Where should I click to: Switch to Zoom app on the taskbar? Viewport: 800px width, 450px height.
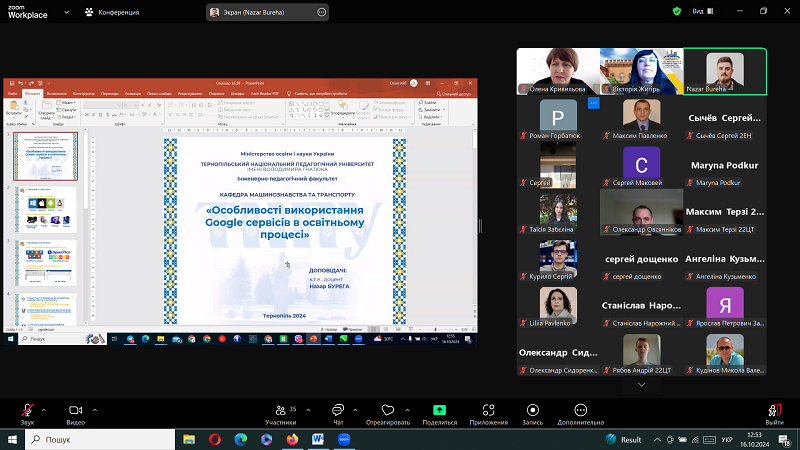click(344, 439)
